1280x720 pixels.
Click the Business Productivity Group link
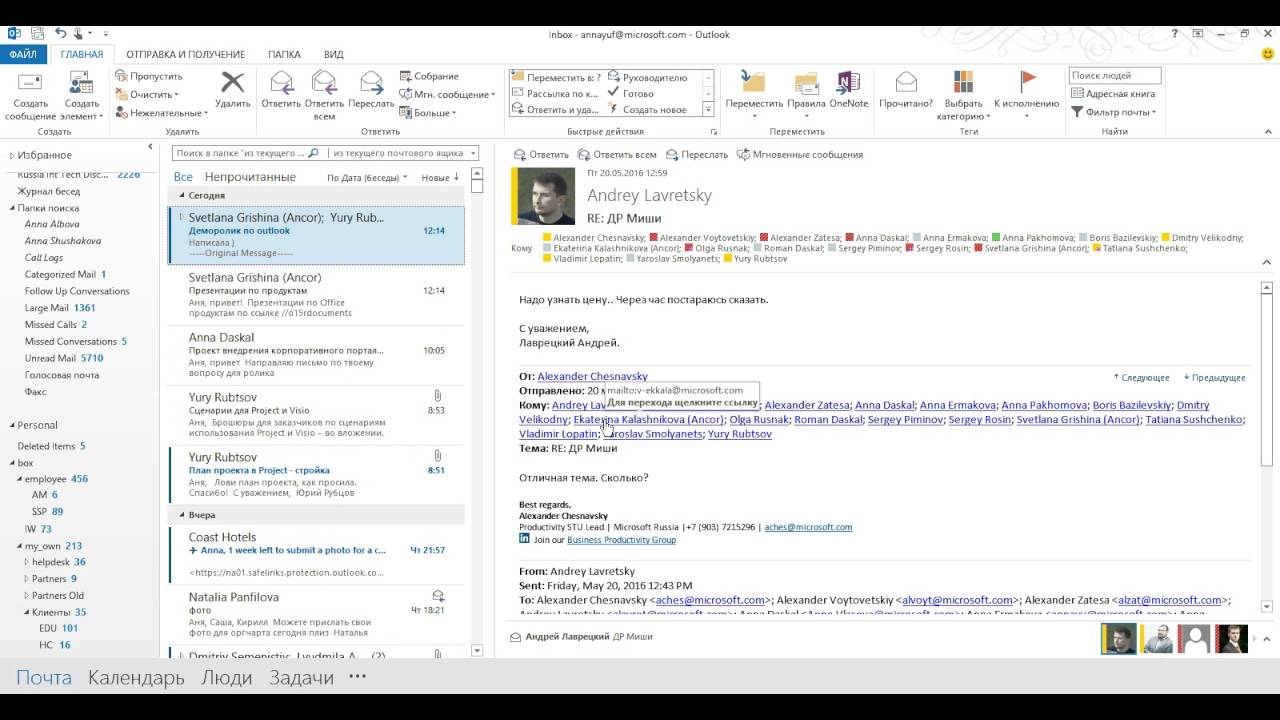(x=621, y=540)
